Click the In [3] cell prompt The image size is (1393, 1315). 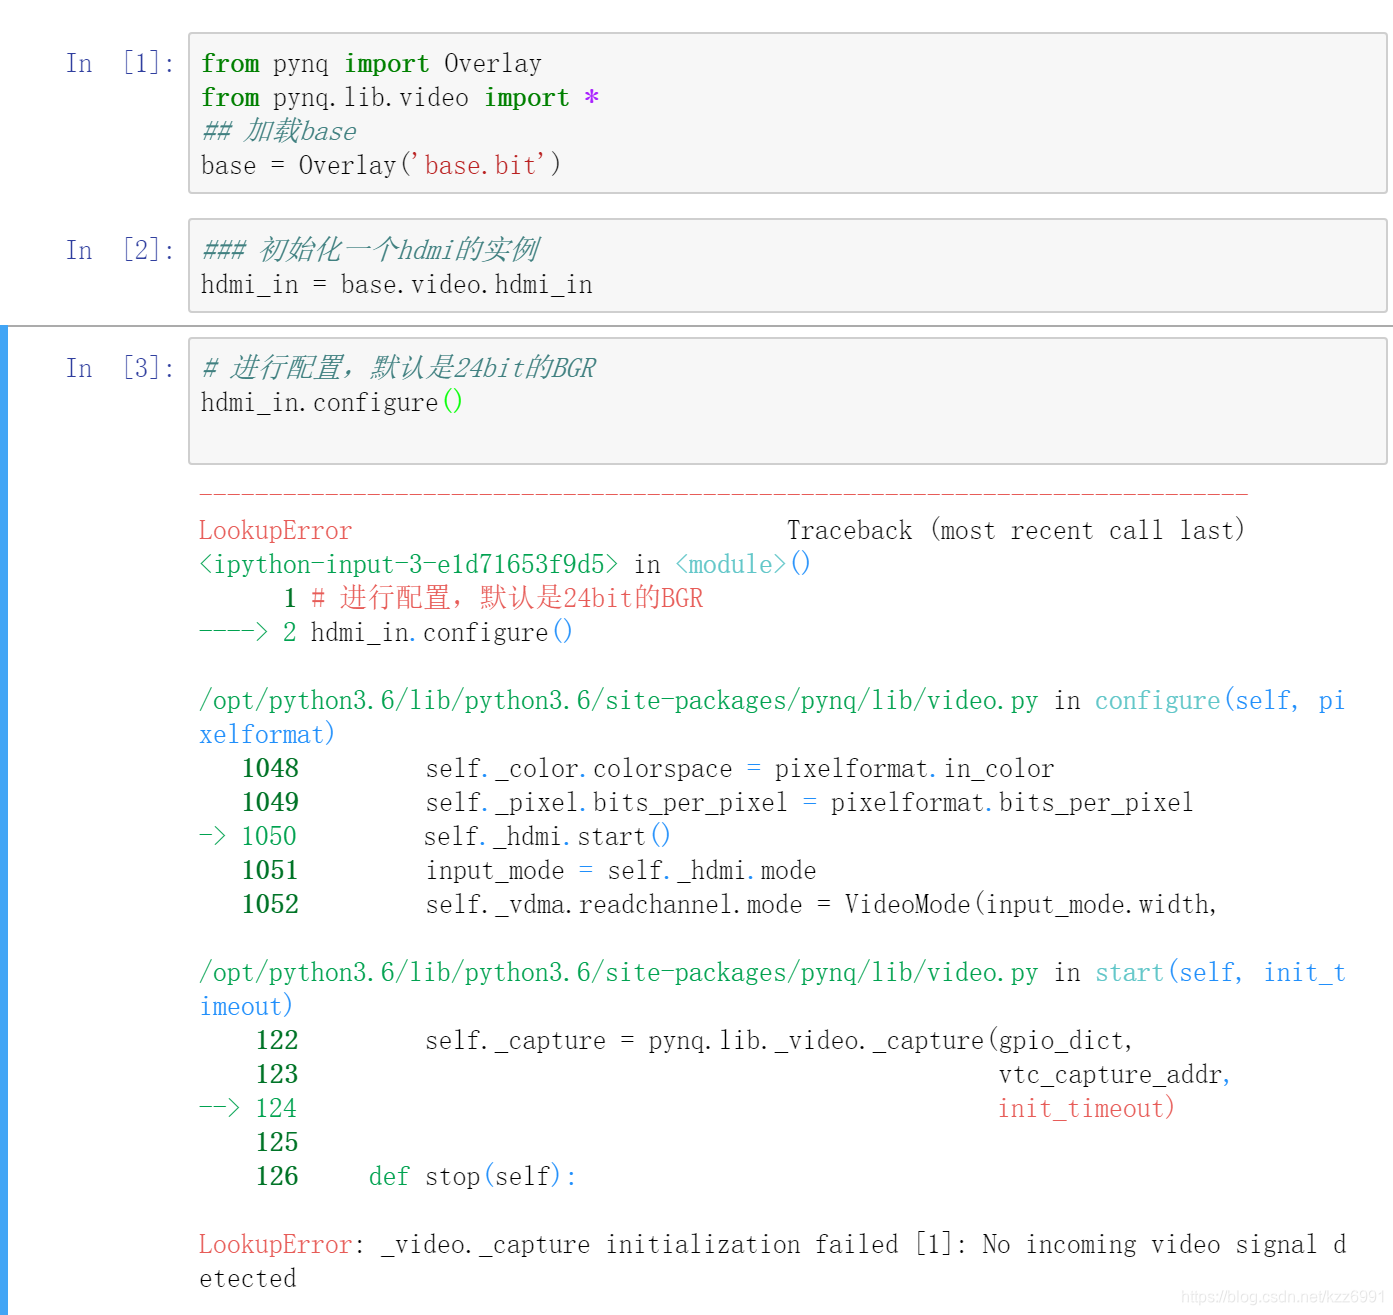(121, 368)
